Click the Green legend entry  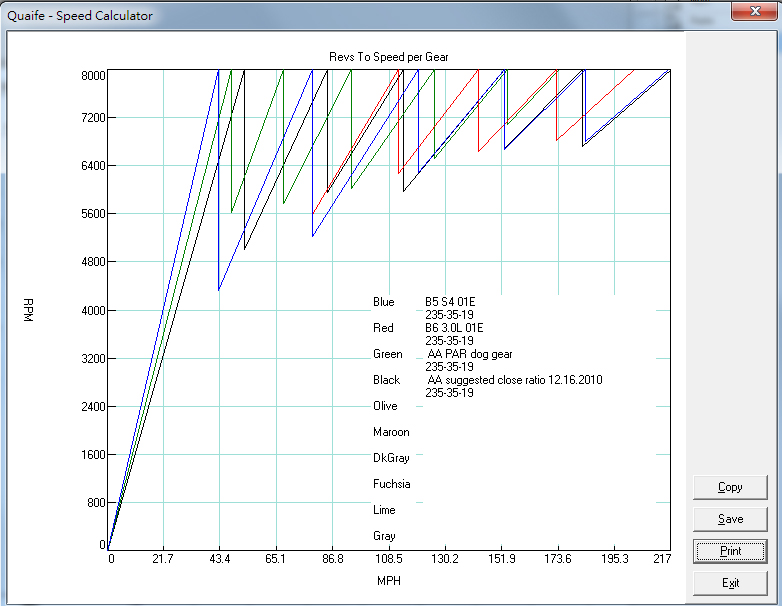point(387,354)
